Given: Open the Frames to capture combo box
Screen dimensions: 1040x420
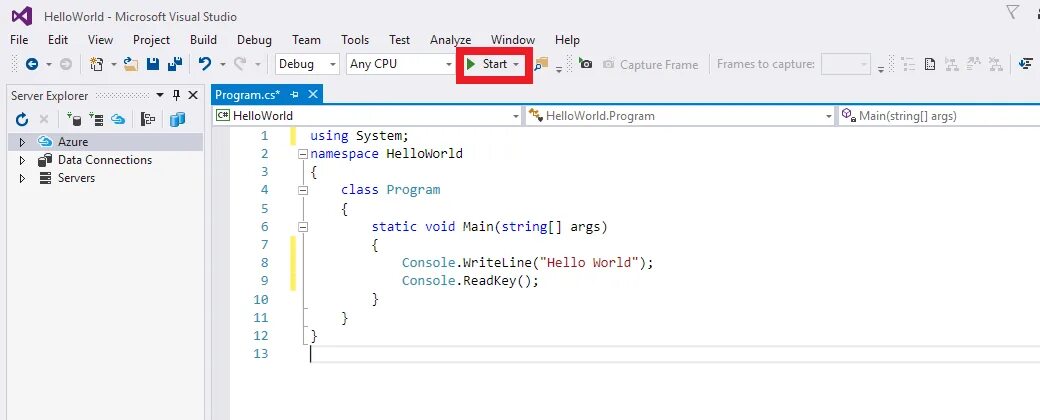Looking at the screenshot, I should coord(846,64).
